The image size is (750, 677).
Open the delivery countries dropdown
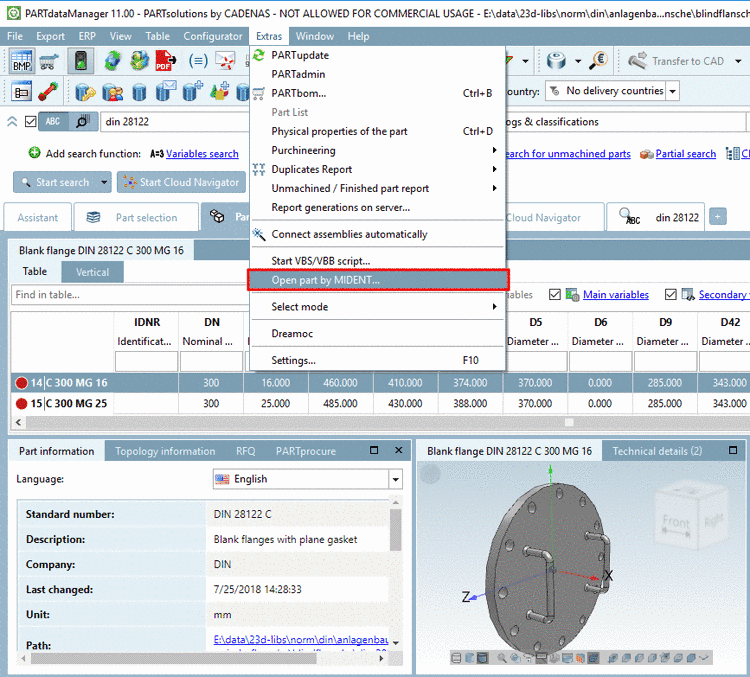tap(672, 91)
